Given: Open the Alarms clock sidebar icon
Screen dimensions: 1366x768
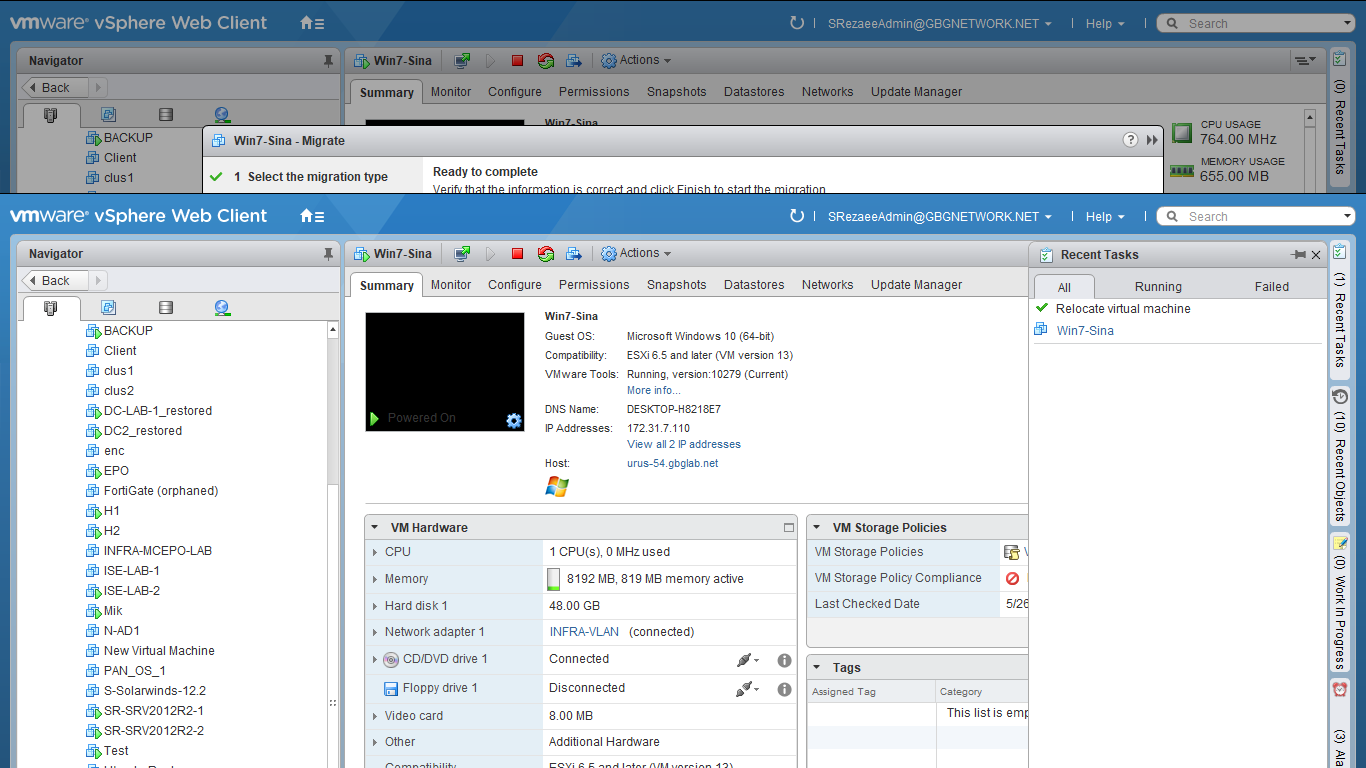Looking at the screenshot, I should tap(1340, 690).
